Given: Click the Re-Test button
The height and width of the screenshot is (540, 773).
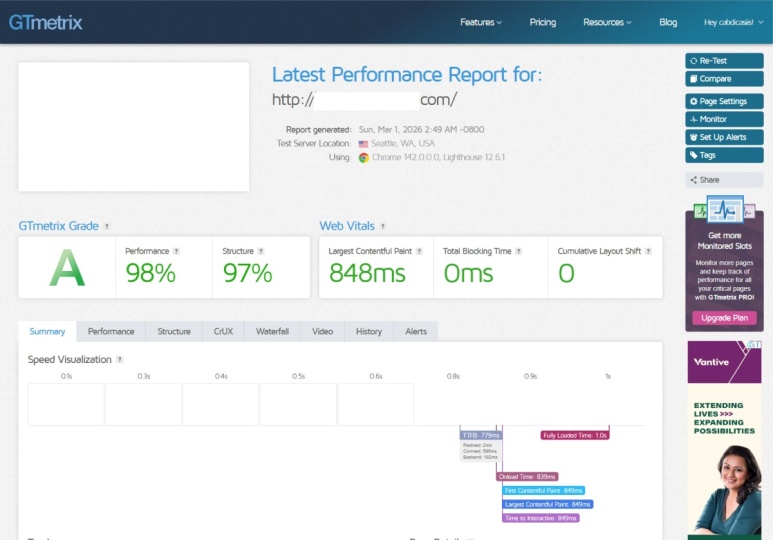Looking at the screenshot, I should [x=724, y=61].
